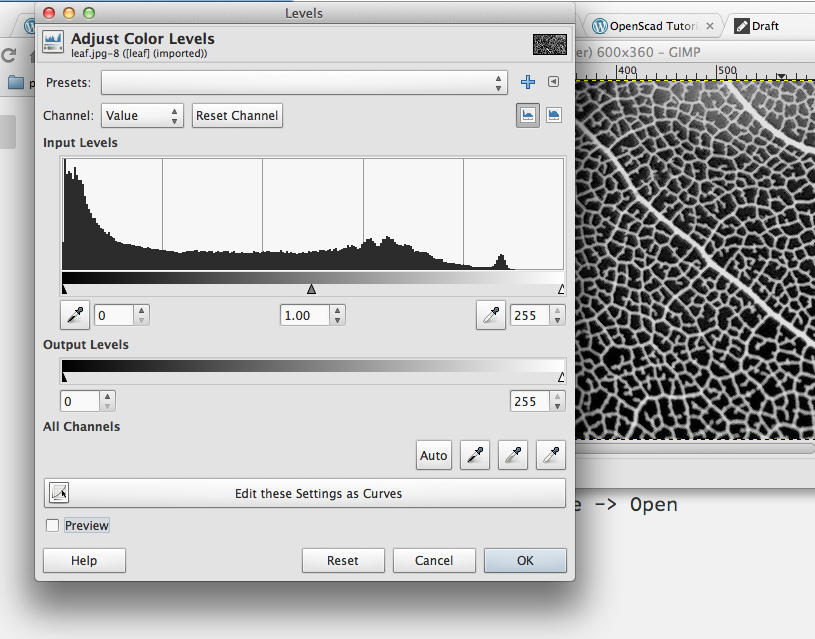Switch histogram to linear view
The width and height of the screenshot is (815, 639).
tap(527, 115)
